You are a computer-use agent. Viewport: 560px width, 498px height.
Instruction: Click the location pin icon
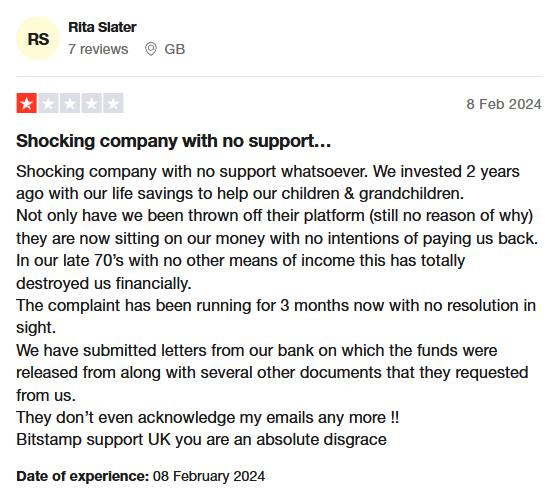coord(151,49)
